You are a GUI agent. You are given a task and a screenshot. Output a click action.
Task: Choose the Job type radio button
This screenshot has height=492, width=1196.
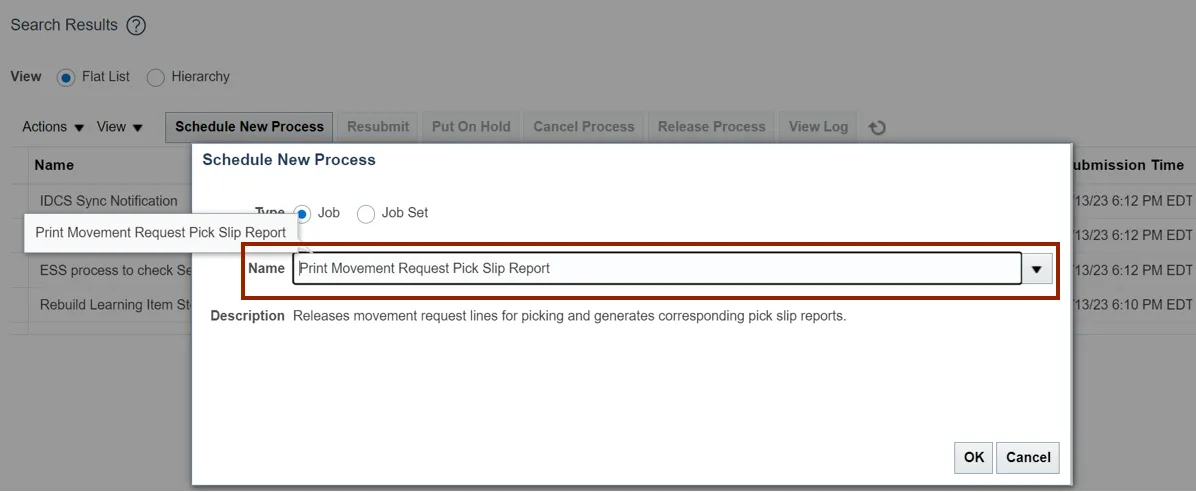(x=303, y=213)
